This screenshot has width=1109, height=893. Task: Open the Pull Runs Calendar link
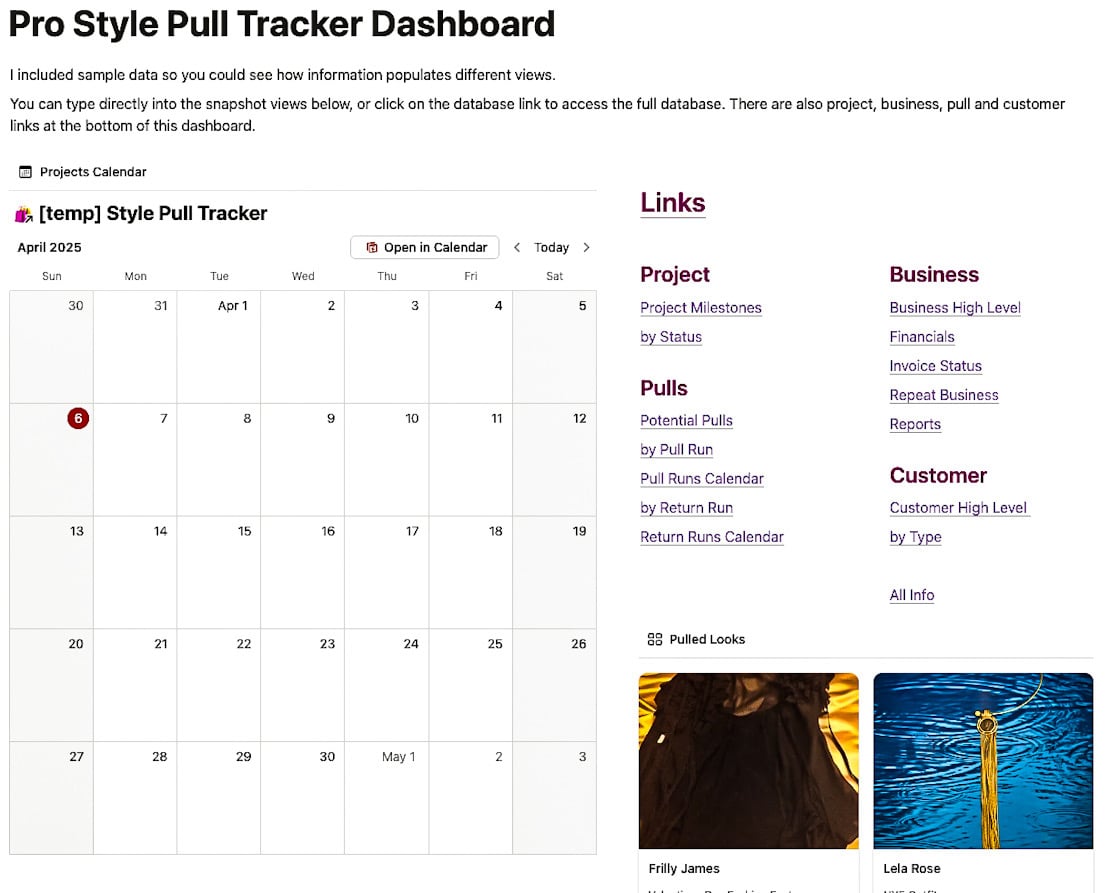tap(702, 479)
